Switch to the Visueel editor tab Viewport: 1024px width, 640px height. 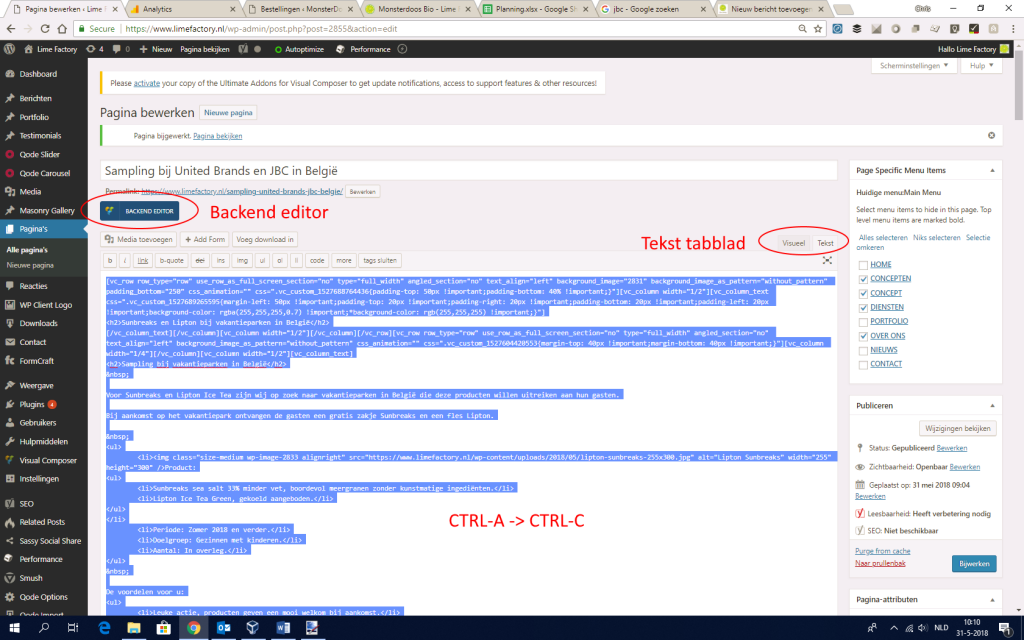pyautogui.click(x=793, y=243)
